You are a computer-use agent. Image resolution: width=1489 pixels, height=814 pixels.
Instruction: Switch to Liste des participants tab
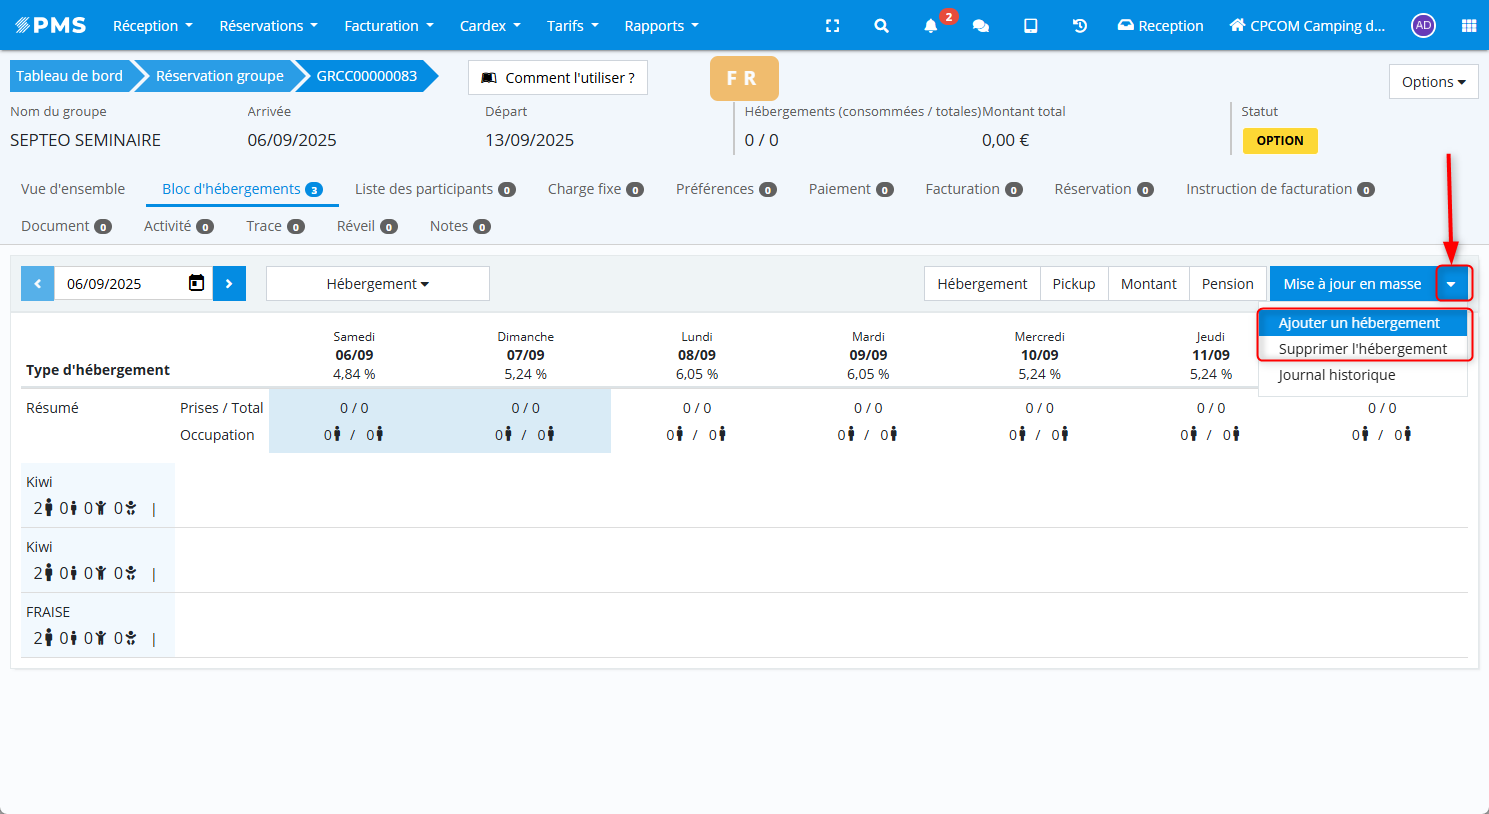434,189
